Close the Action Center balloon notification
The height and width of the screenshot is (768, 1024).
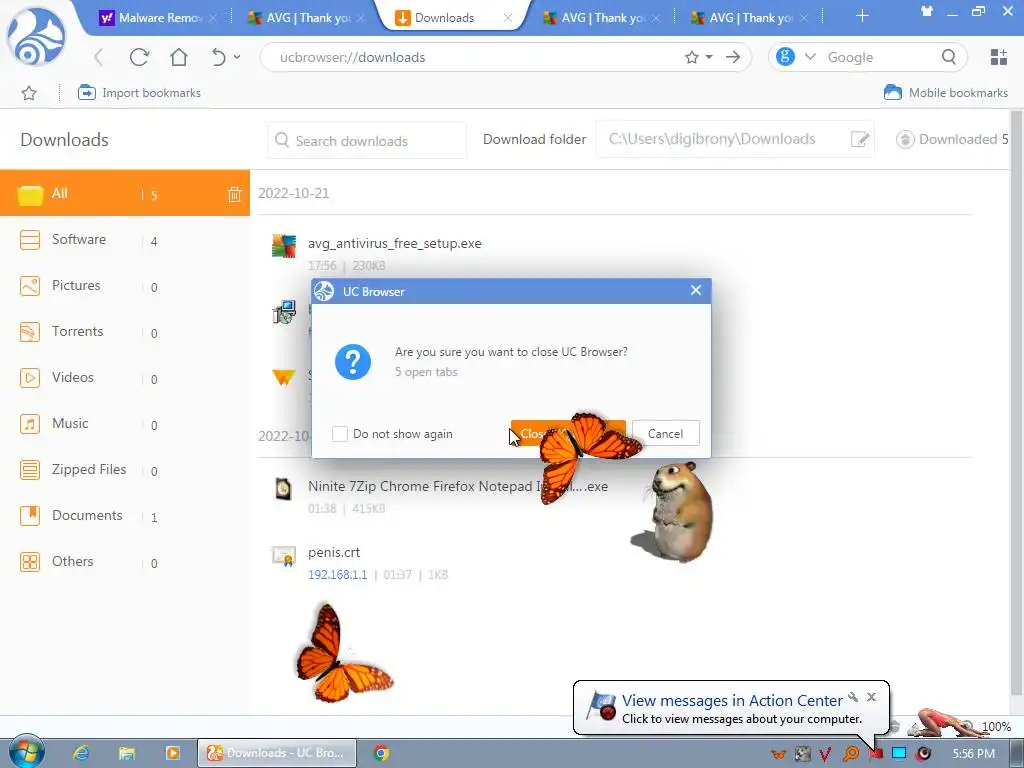[871, 697]
